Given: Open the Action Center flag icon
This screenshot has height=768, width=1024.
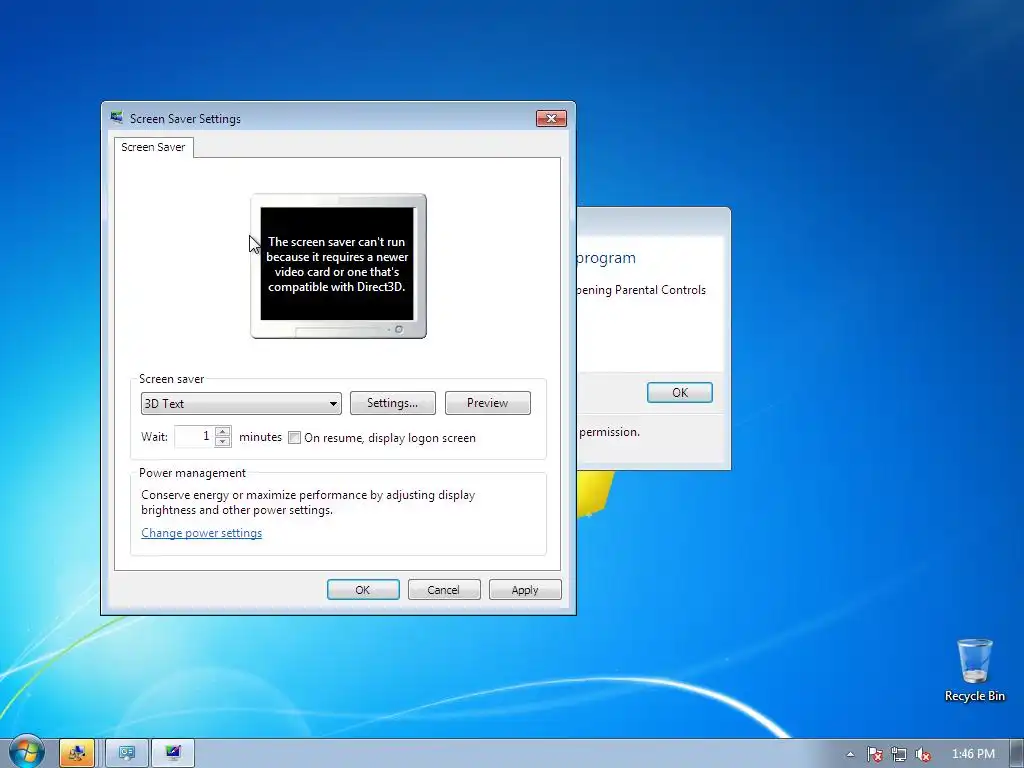Looking at the screenshot, I should 874,754.
